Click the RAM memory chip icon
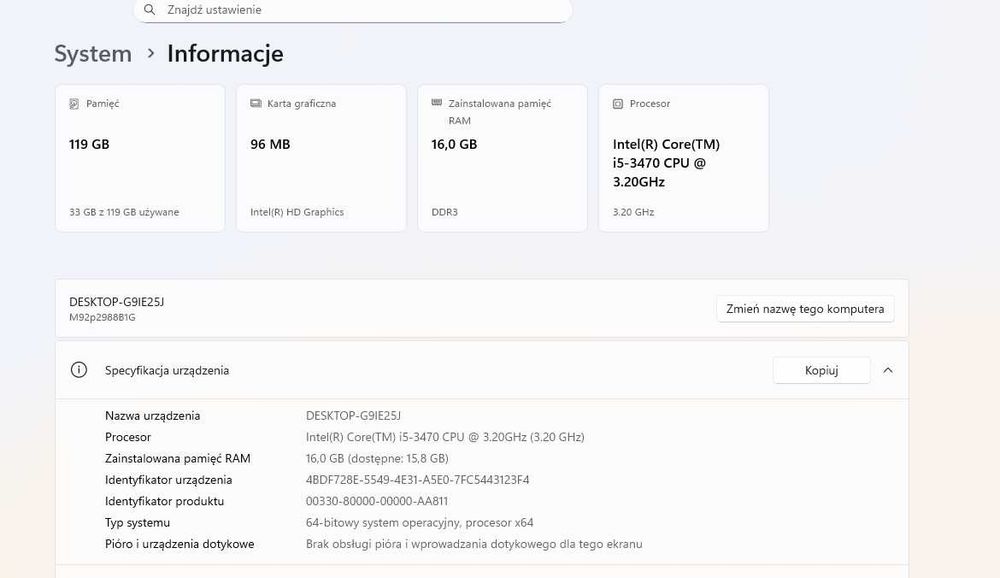1000x578 pixels. (436, 103)
